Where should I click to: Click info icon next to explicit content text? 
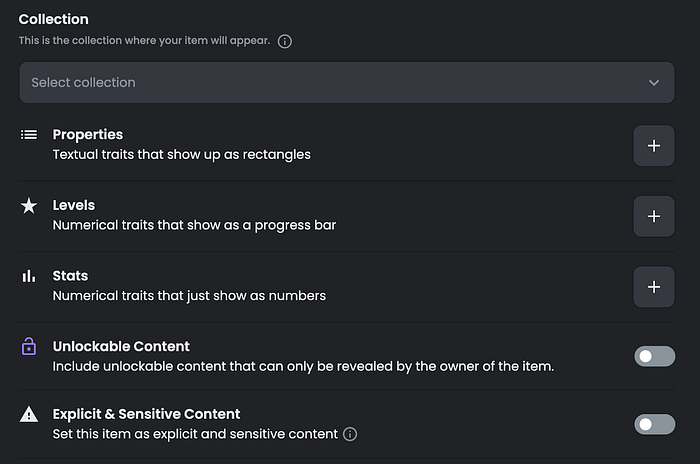pos(350,434)
